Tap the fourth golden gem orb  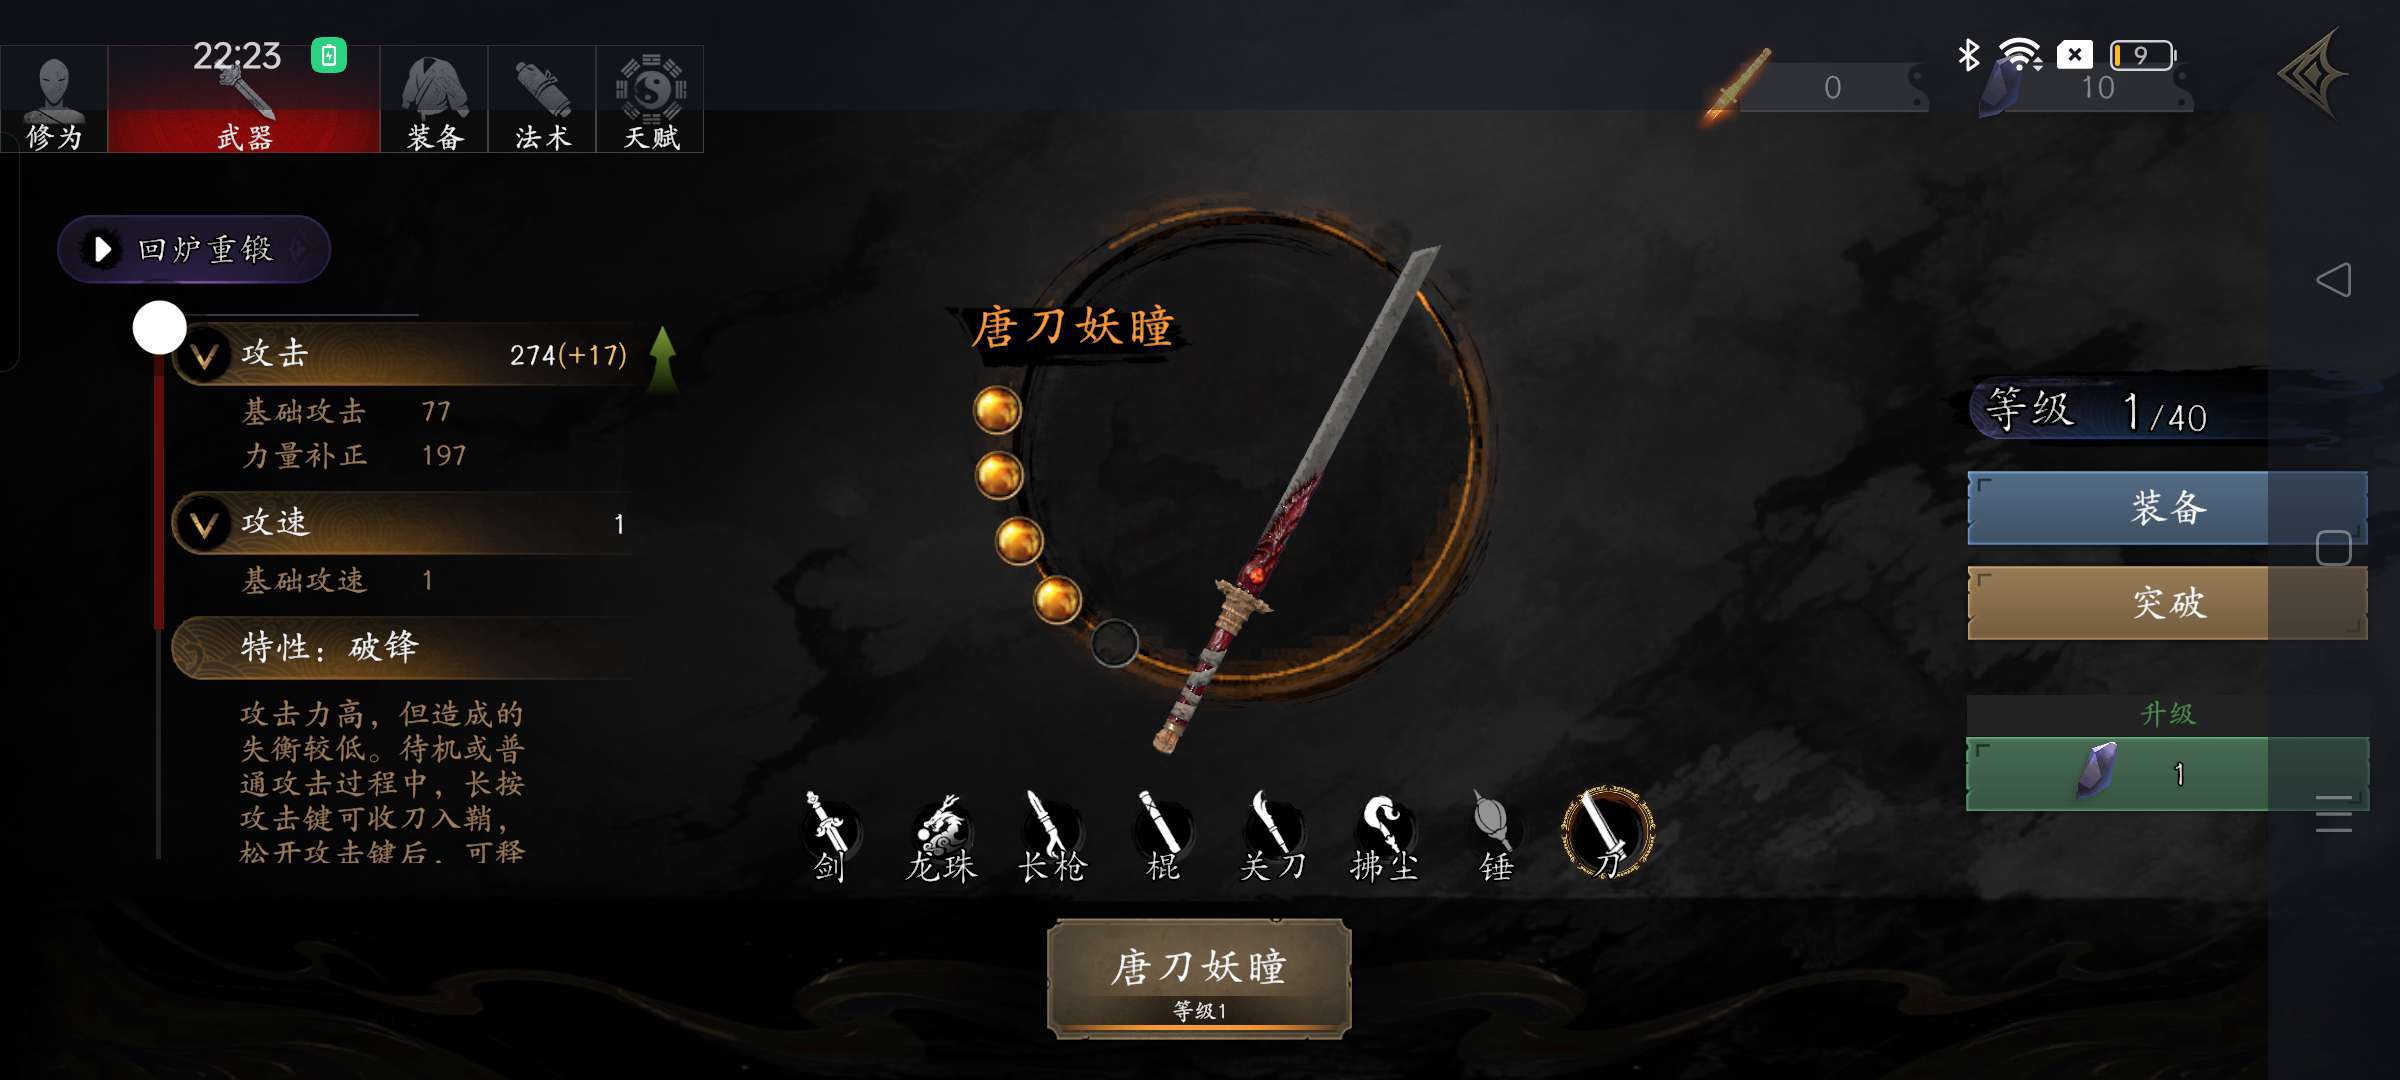1057,600
